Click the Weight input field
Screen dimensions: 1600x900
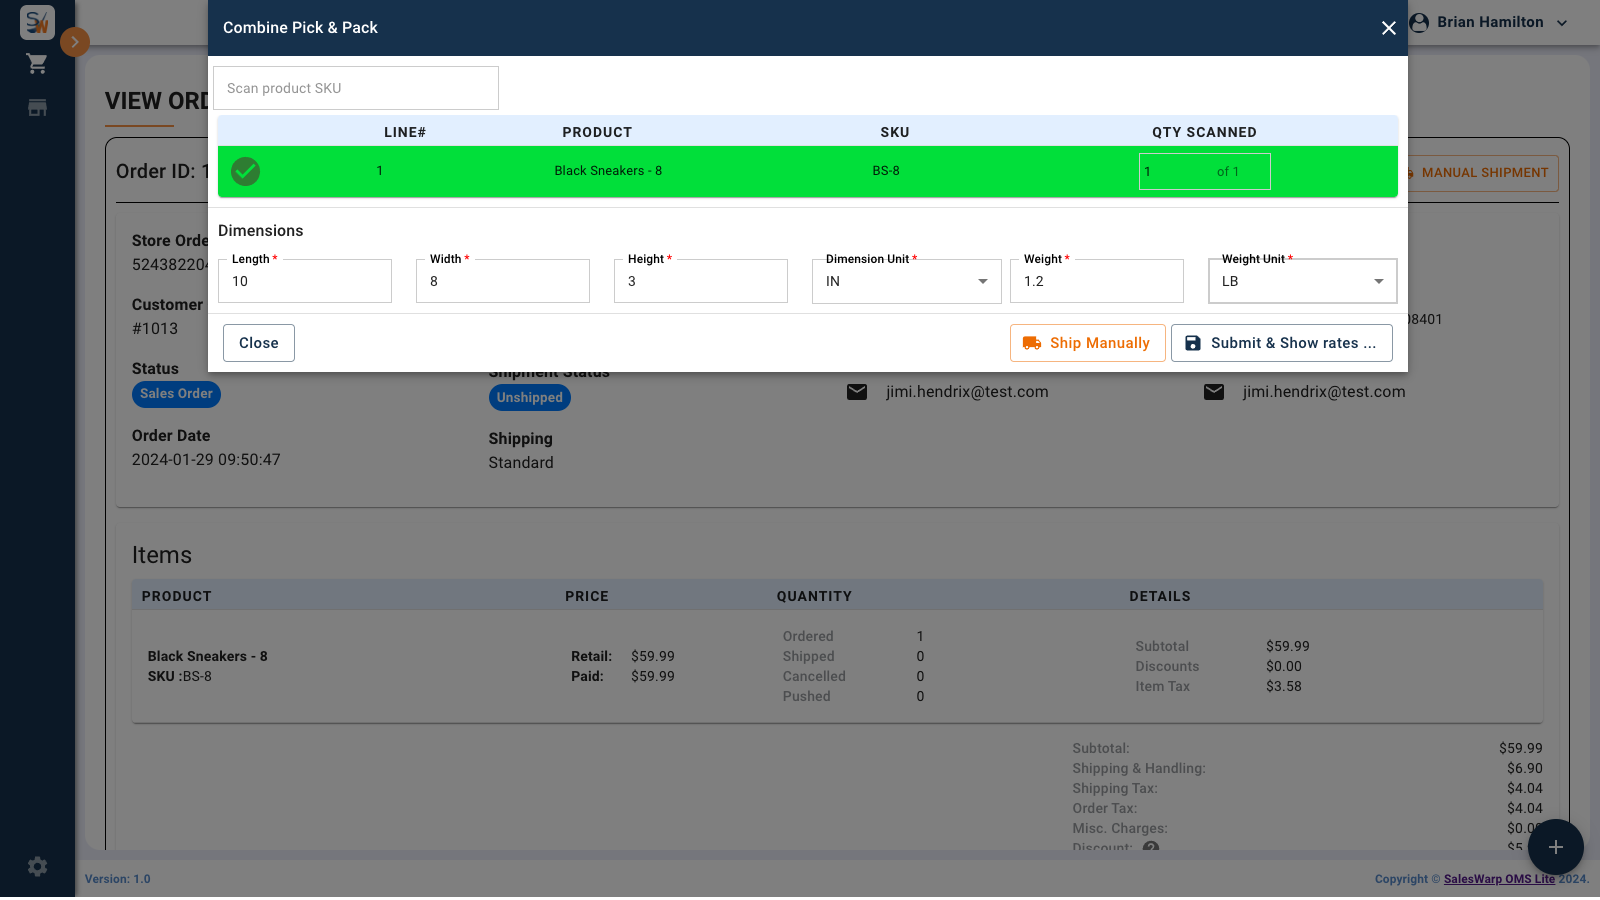tap(1097, 282)
